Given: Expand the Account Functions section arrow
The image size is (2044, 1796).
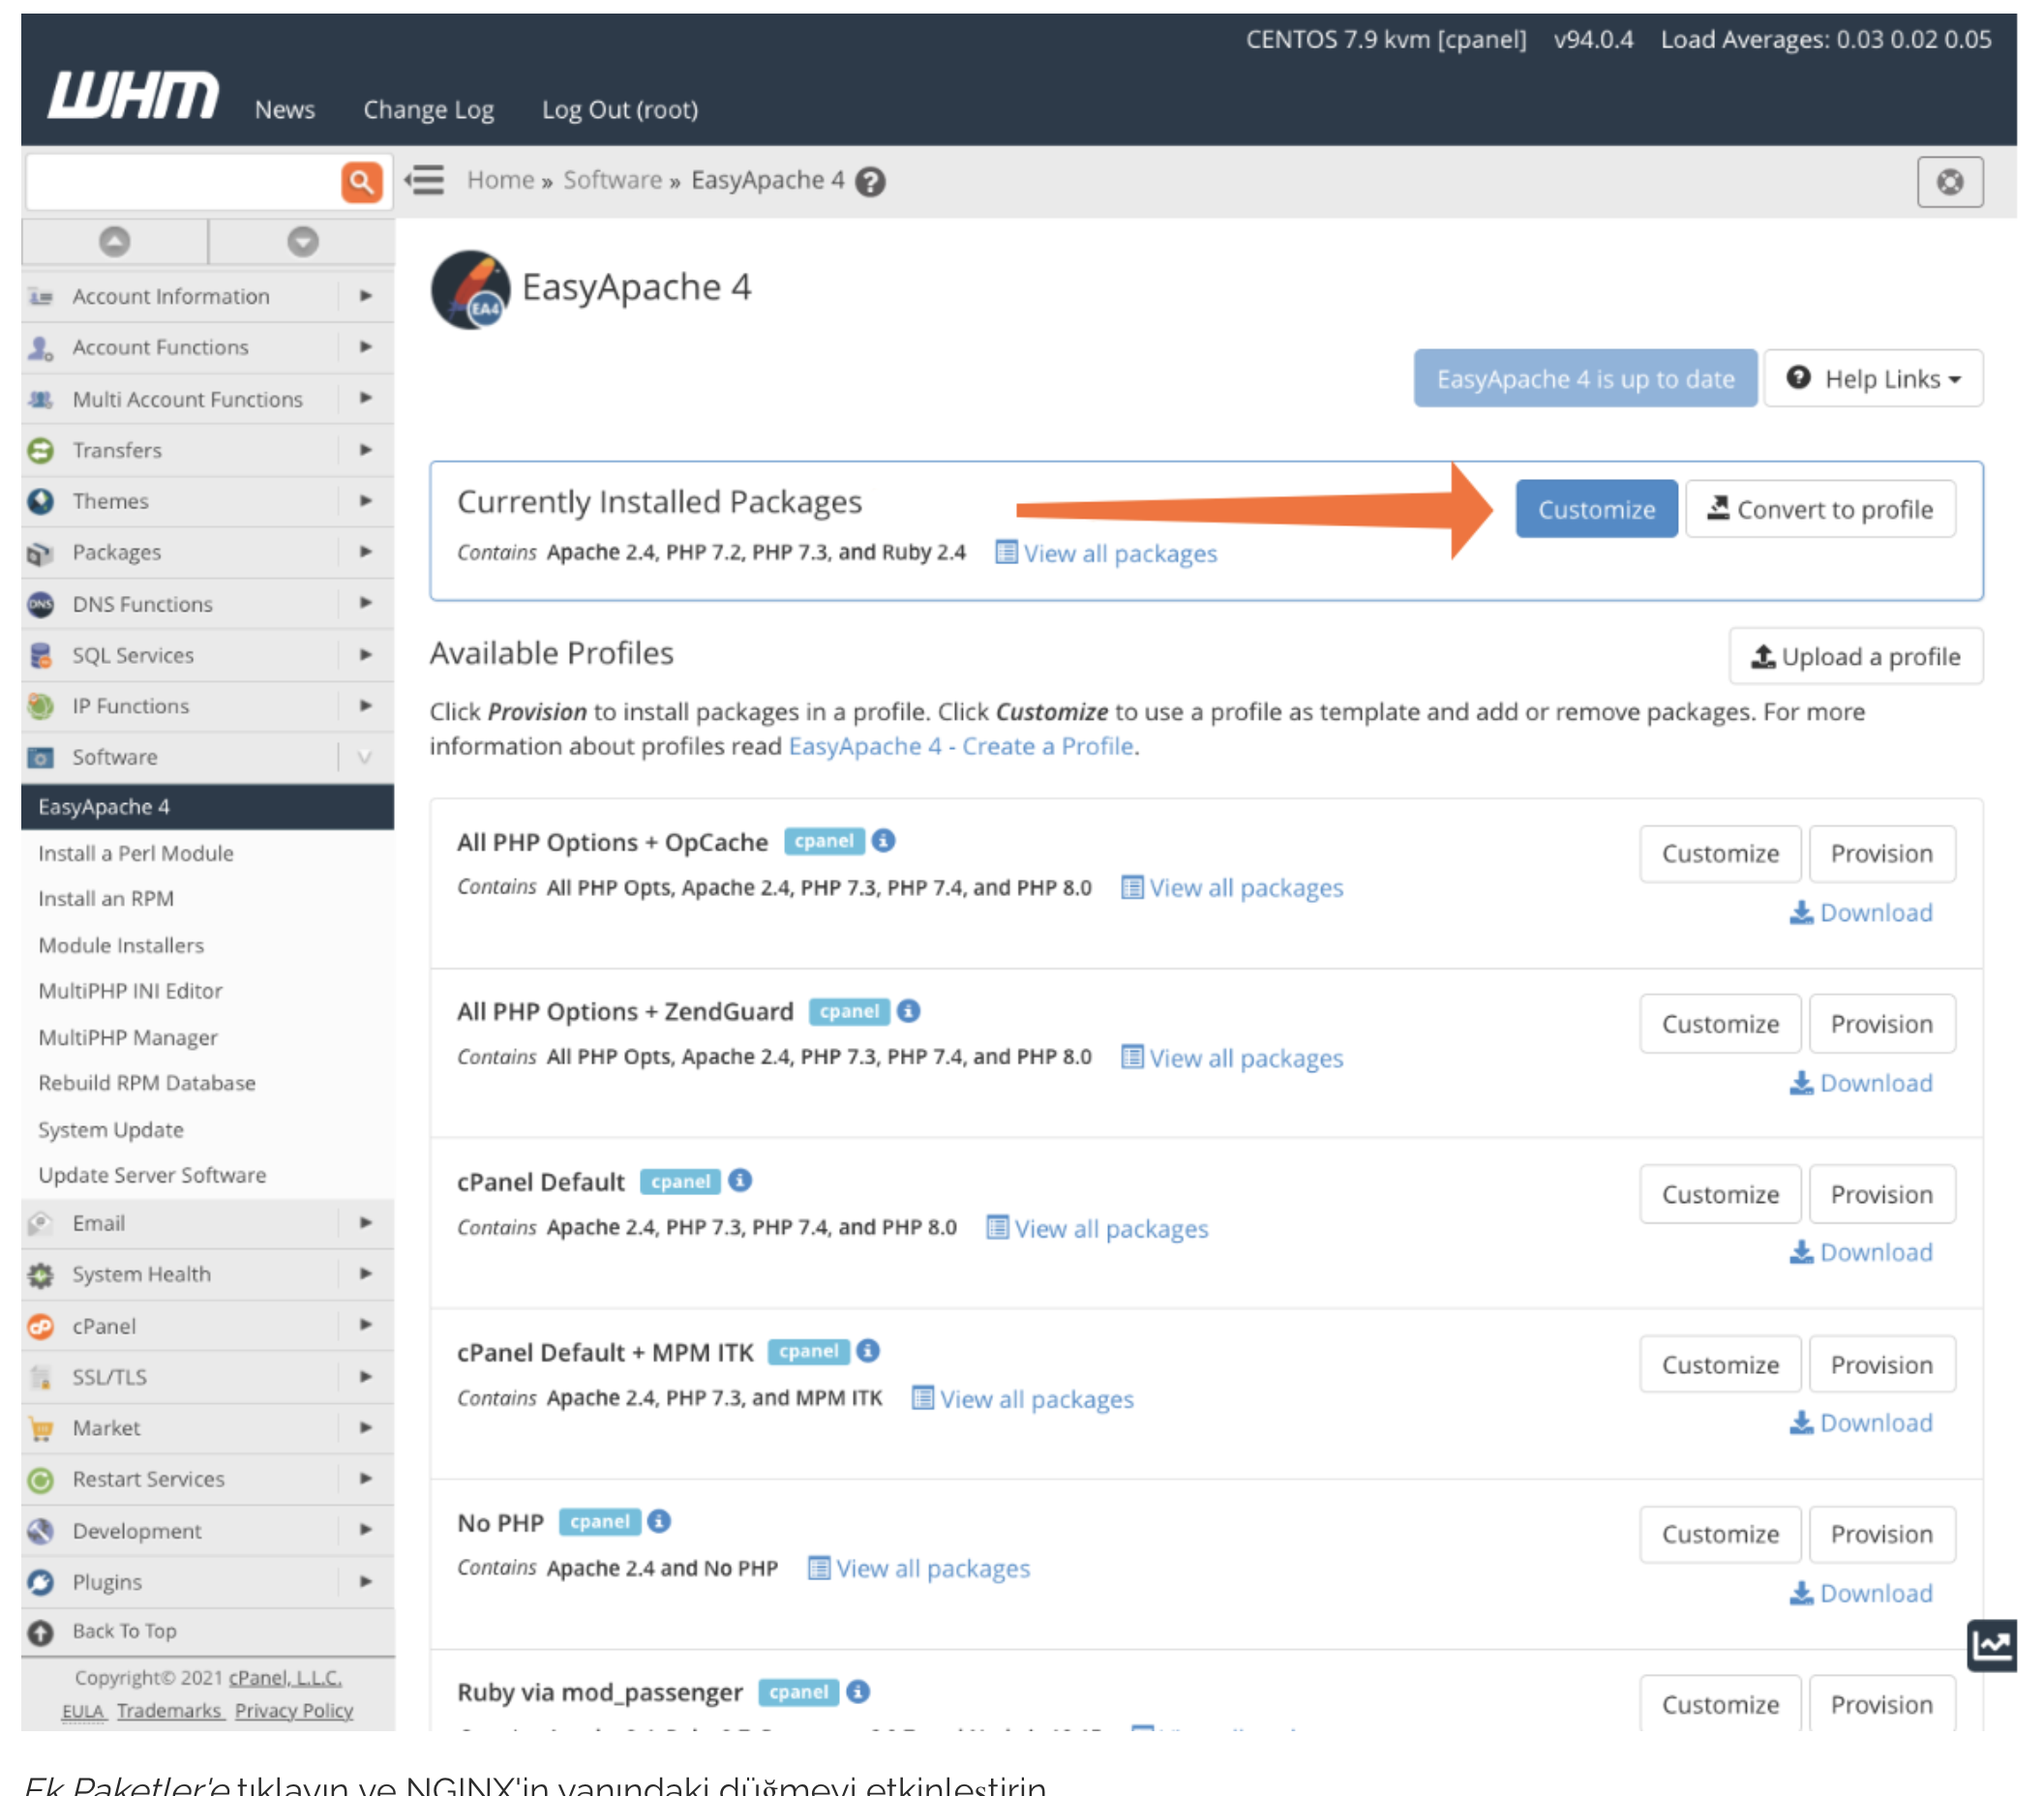Looking at the screenshot, I should click(x=366, y=347).
